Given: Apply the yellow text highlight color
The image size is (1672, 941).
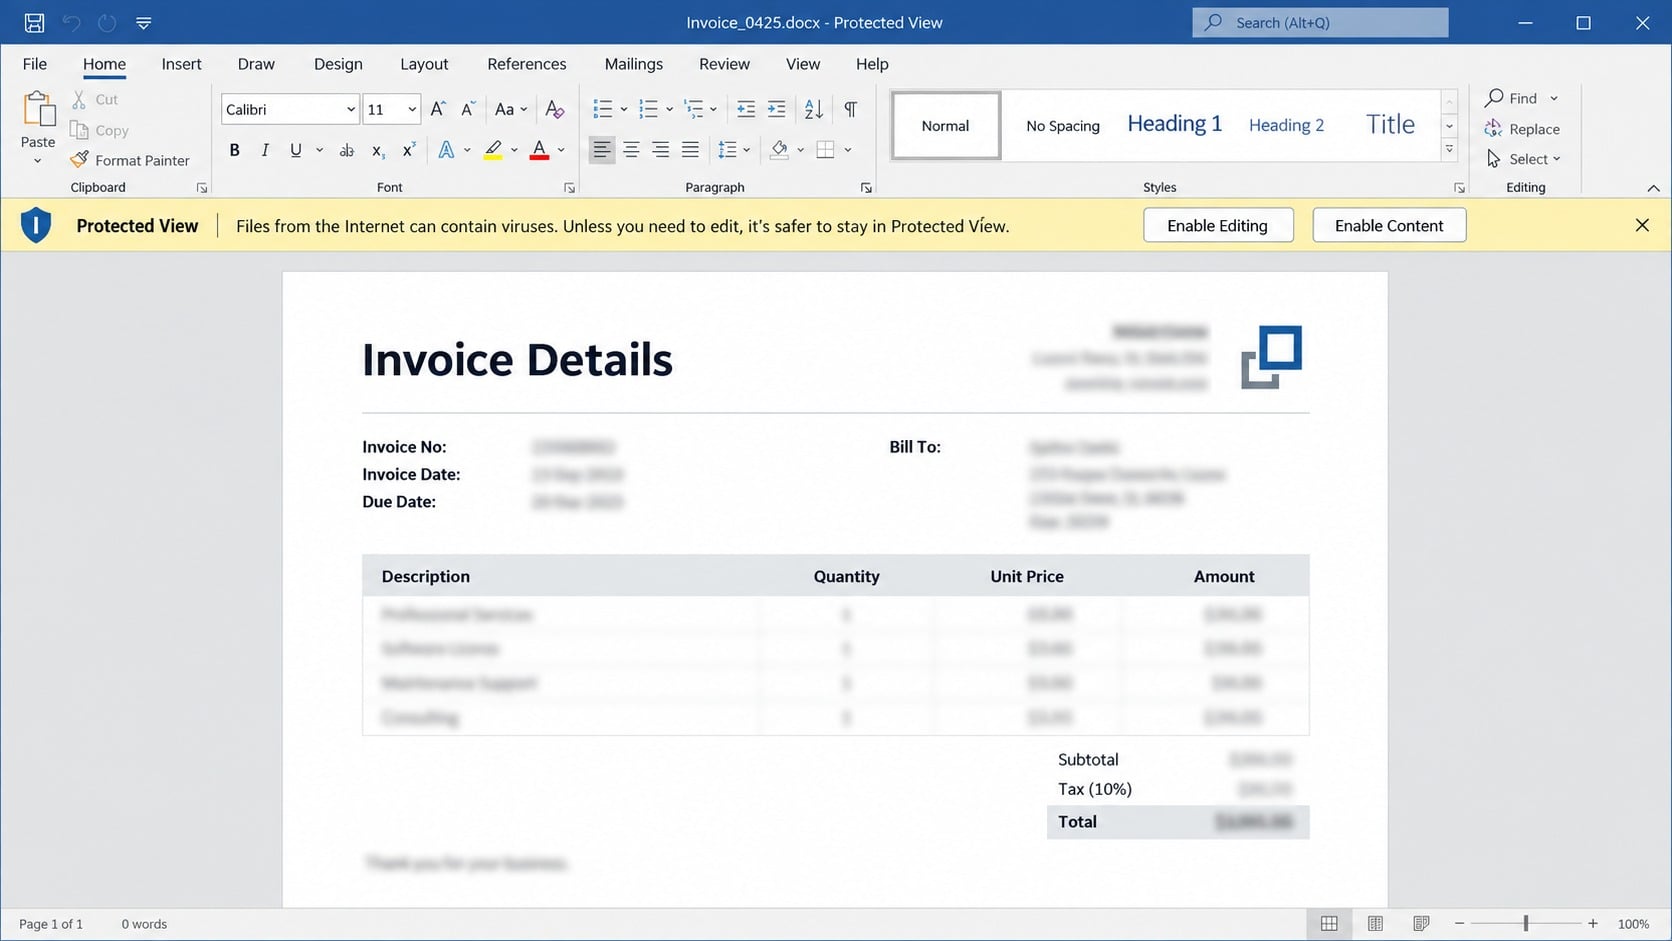Looking at the screenshot, I should point(493,150).
